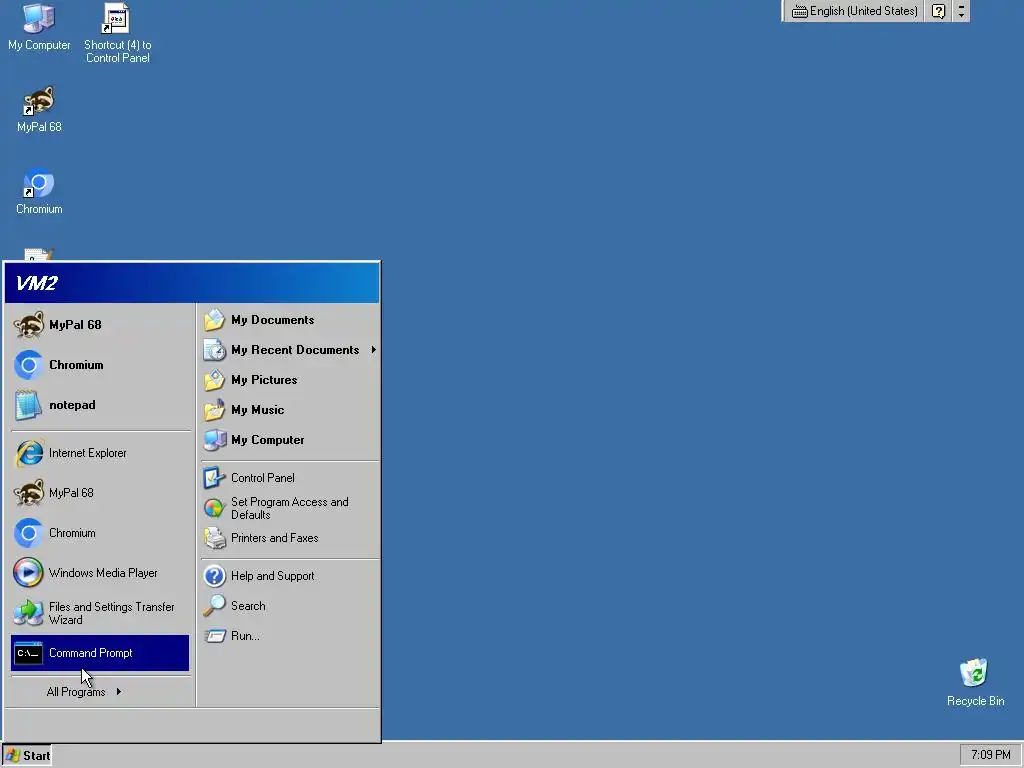
Task: Launch Command Prompt
Action: tap(100, 653)
